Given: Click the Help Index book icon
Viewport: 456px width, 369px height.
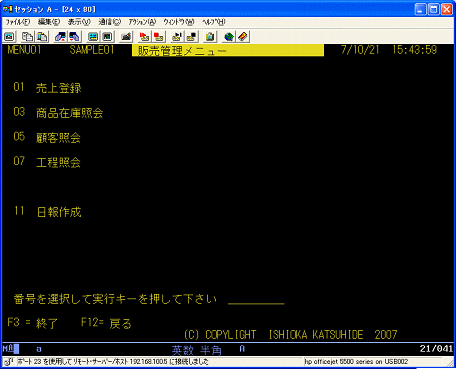Looking at the screenshot, I should click(x=243, y=36).
